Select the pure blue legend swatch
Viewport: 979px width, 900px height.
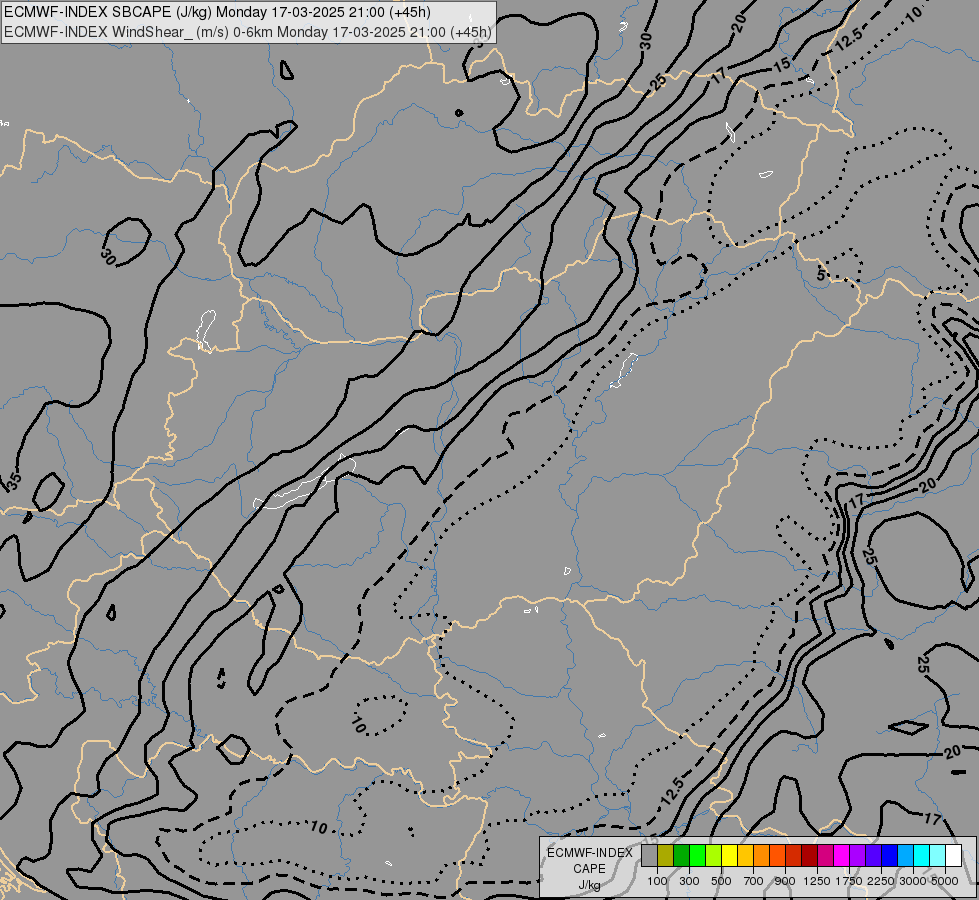(x=889, y=856)
